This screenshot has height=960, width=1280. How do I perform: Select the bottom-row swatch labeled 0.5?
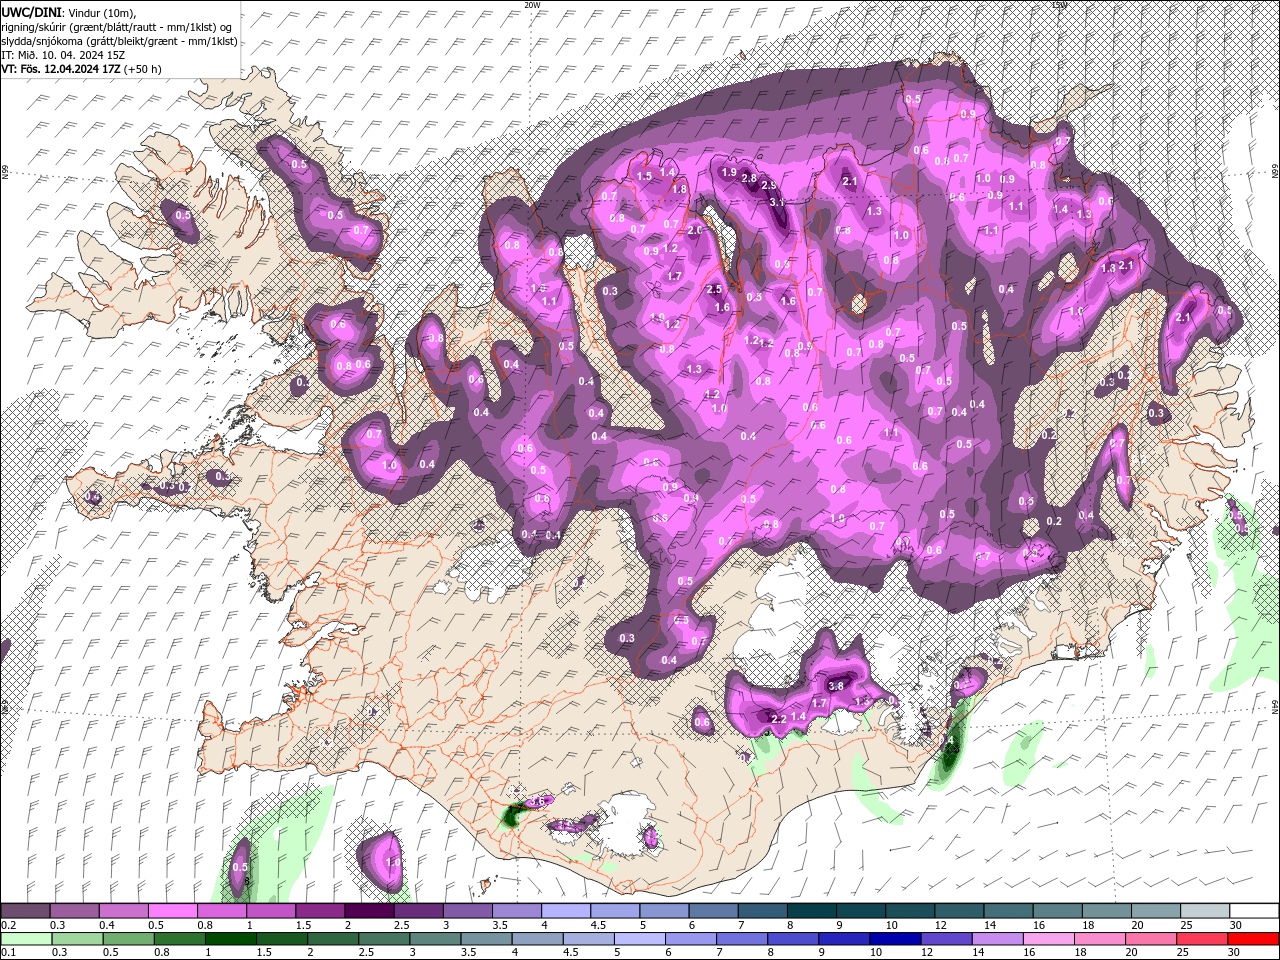[129, 939]
